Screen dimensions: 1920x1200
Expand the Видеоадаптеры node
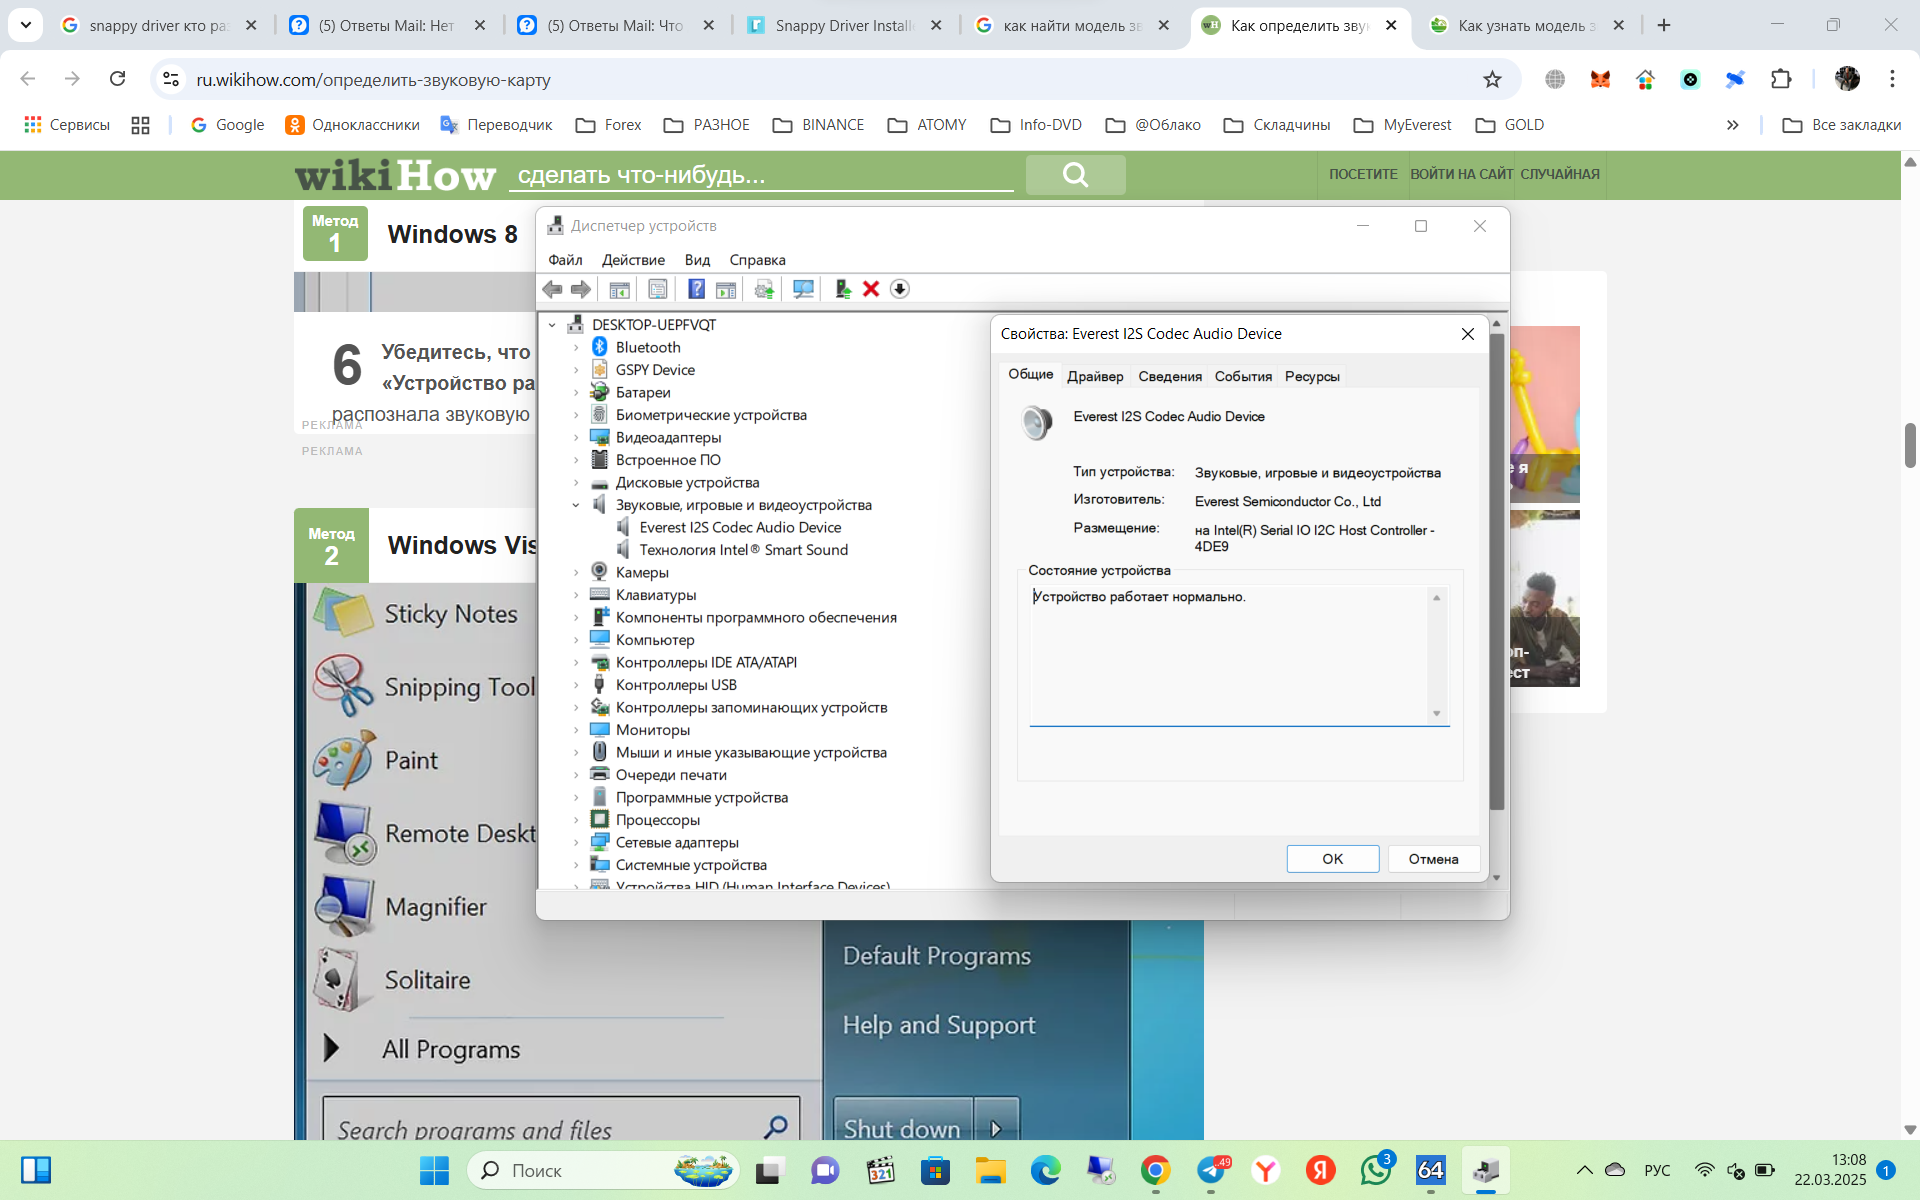click(x=576, y=437)
